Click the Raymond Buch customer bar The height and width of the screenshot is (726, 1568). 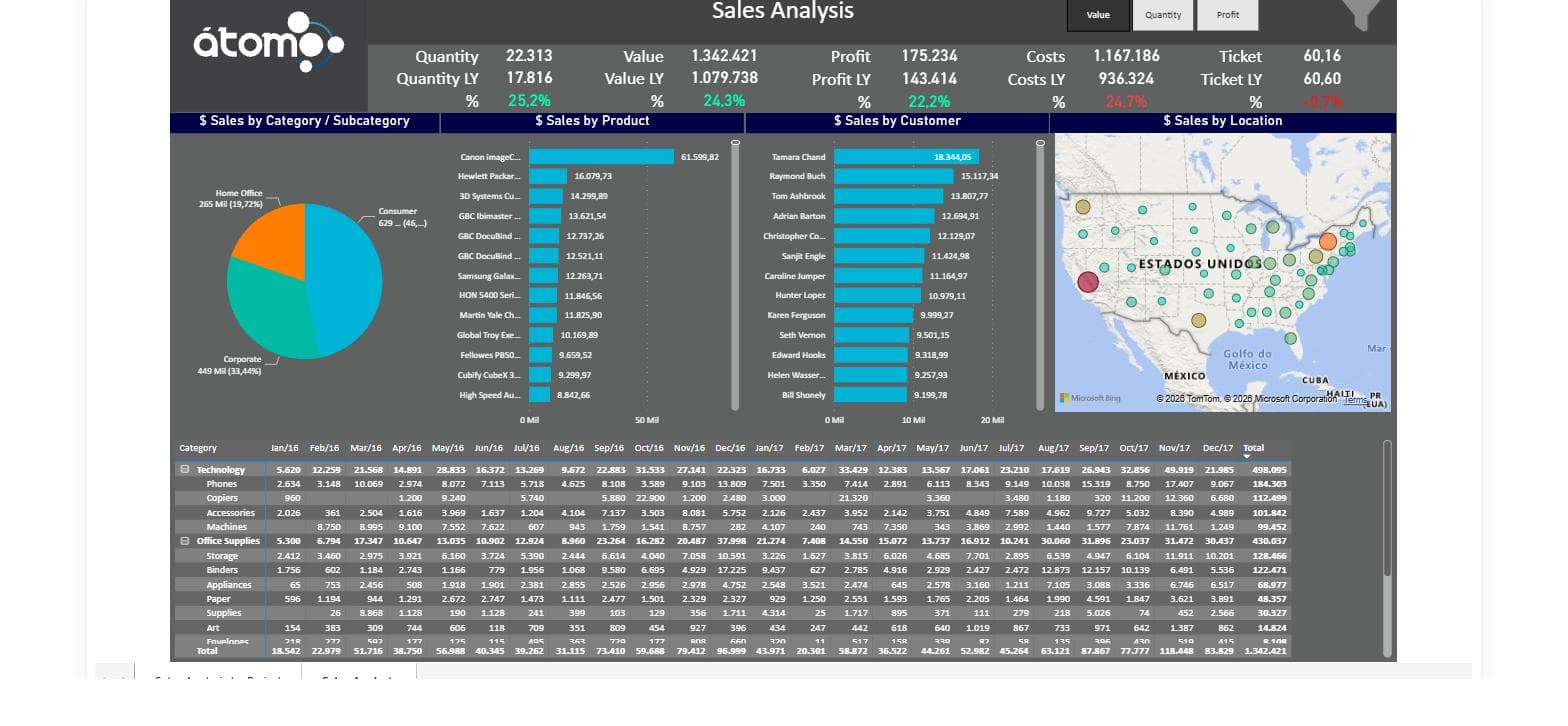[x=894, y=176]
